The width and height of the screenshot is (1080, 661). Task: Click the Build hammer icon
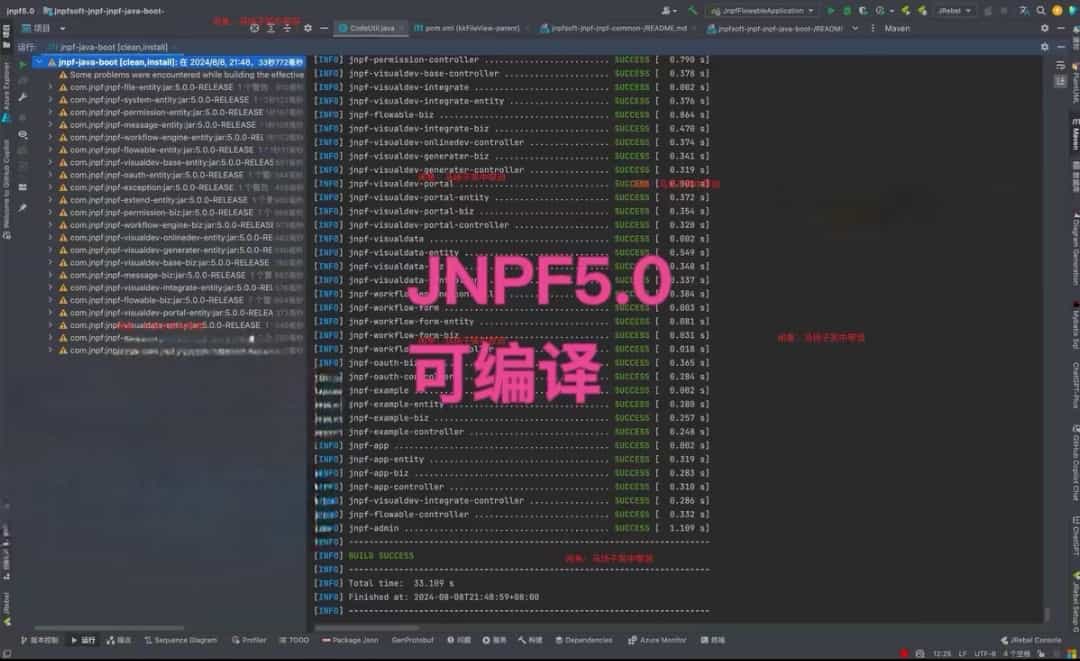click(693, 10)
